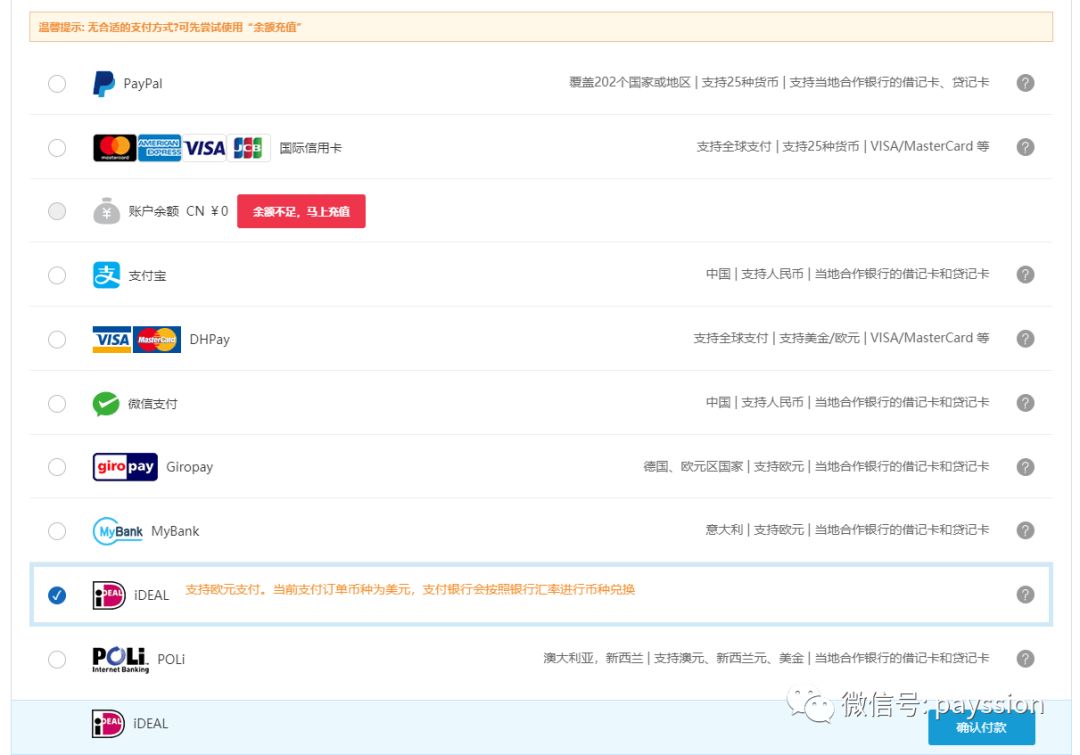This screenshot has width=1080, height=755.
Task: Click the 微信支付 label text
Action: [152, 404]
